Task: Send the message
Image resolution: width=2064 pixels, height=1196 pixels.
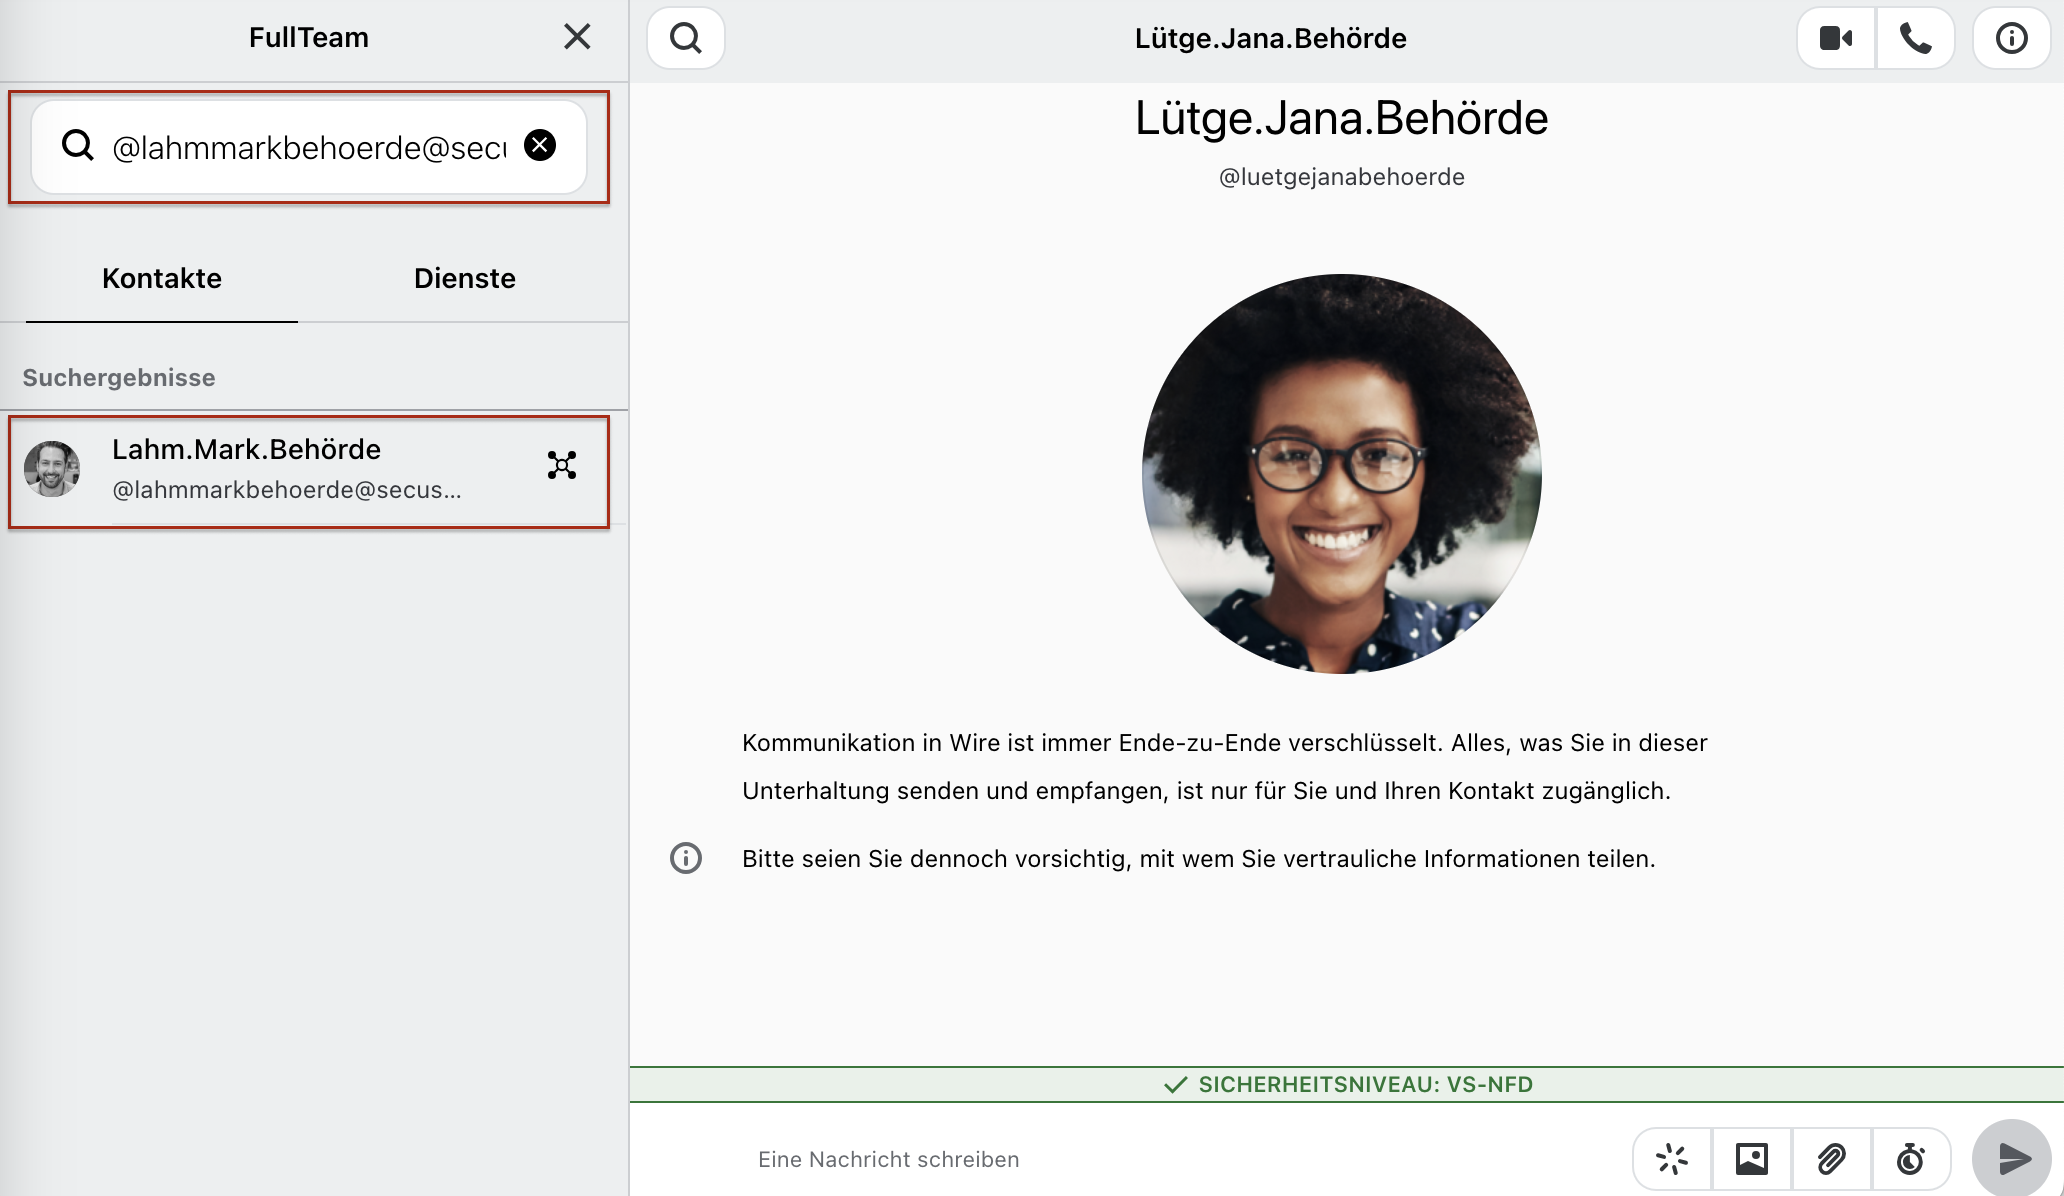Action: tap(2012, 1159)
